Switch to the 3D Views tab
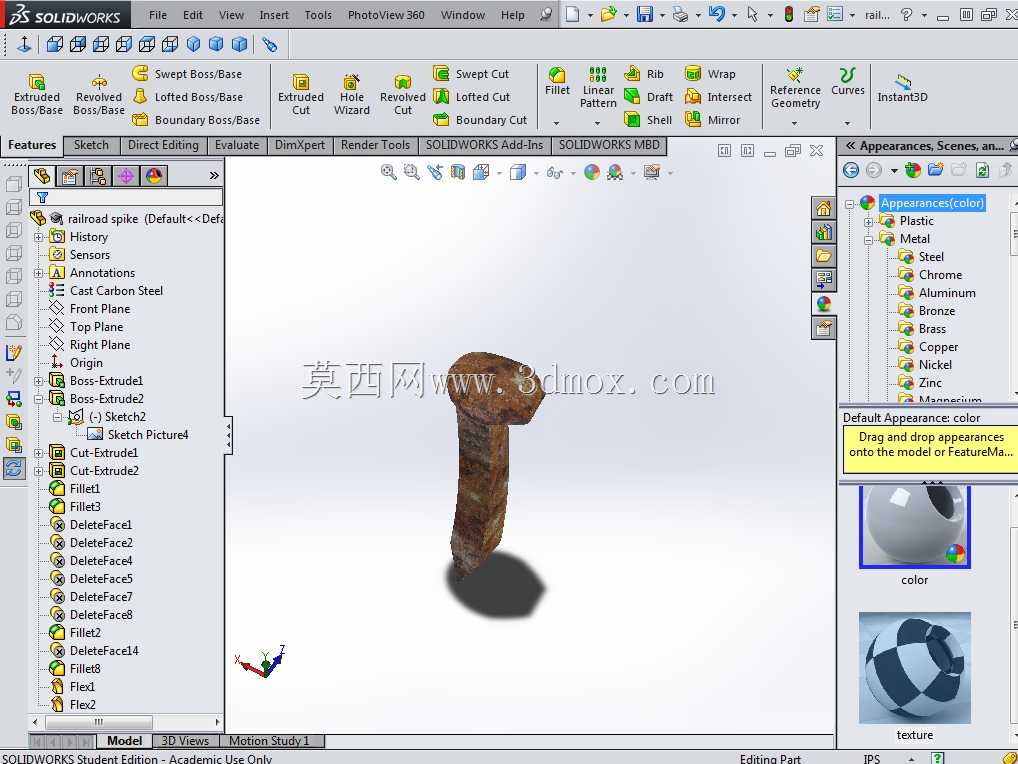The height and width of the screenshot is (764, 1018). pyautogui.click(x=185, y=741)
